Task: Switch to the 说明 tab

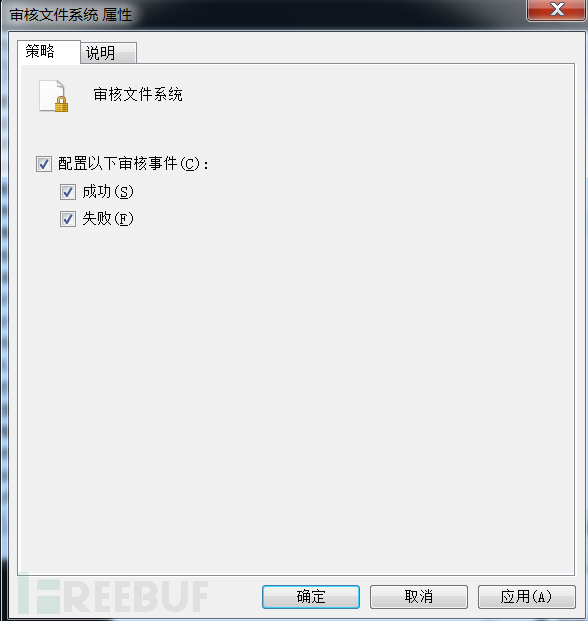Action: tap(109, 53)
